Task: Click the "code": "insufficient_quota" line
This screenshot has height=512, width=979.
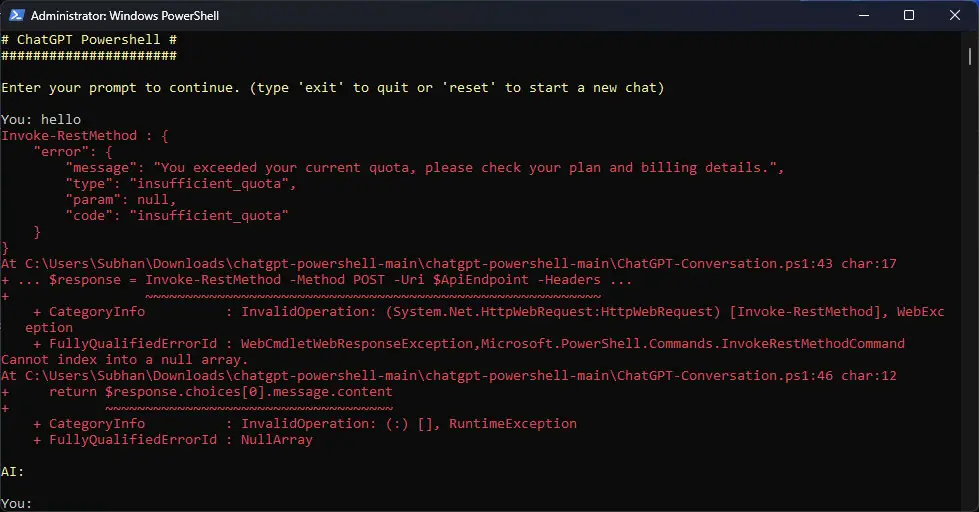Action: coord(177,215)
